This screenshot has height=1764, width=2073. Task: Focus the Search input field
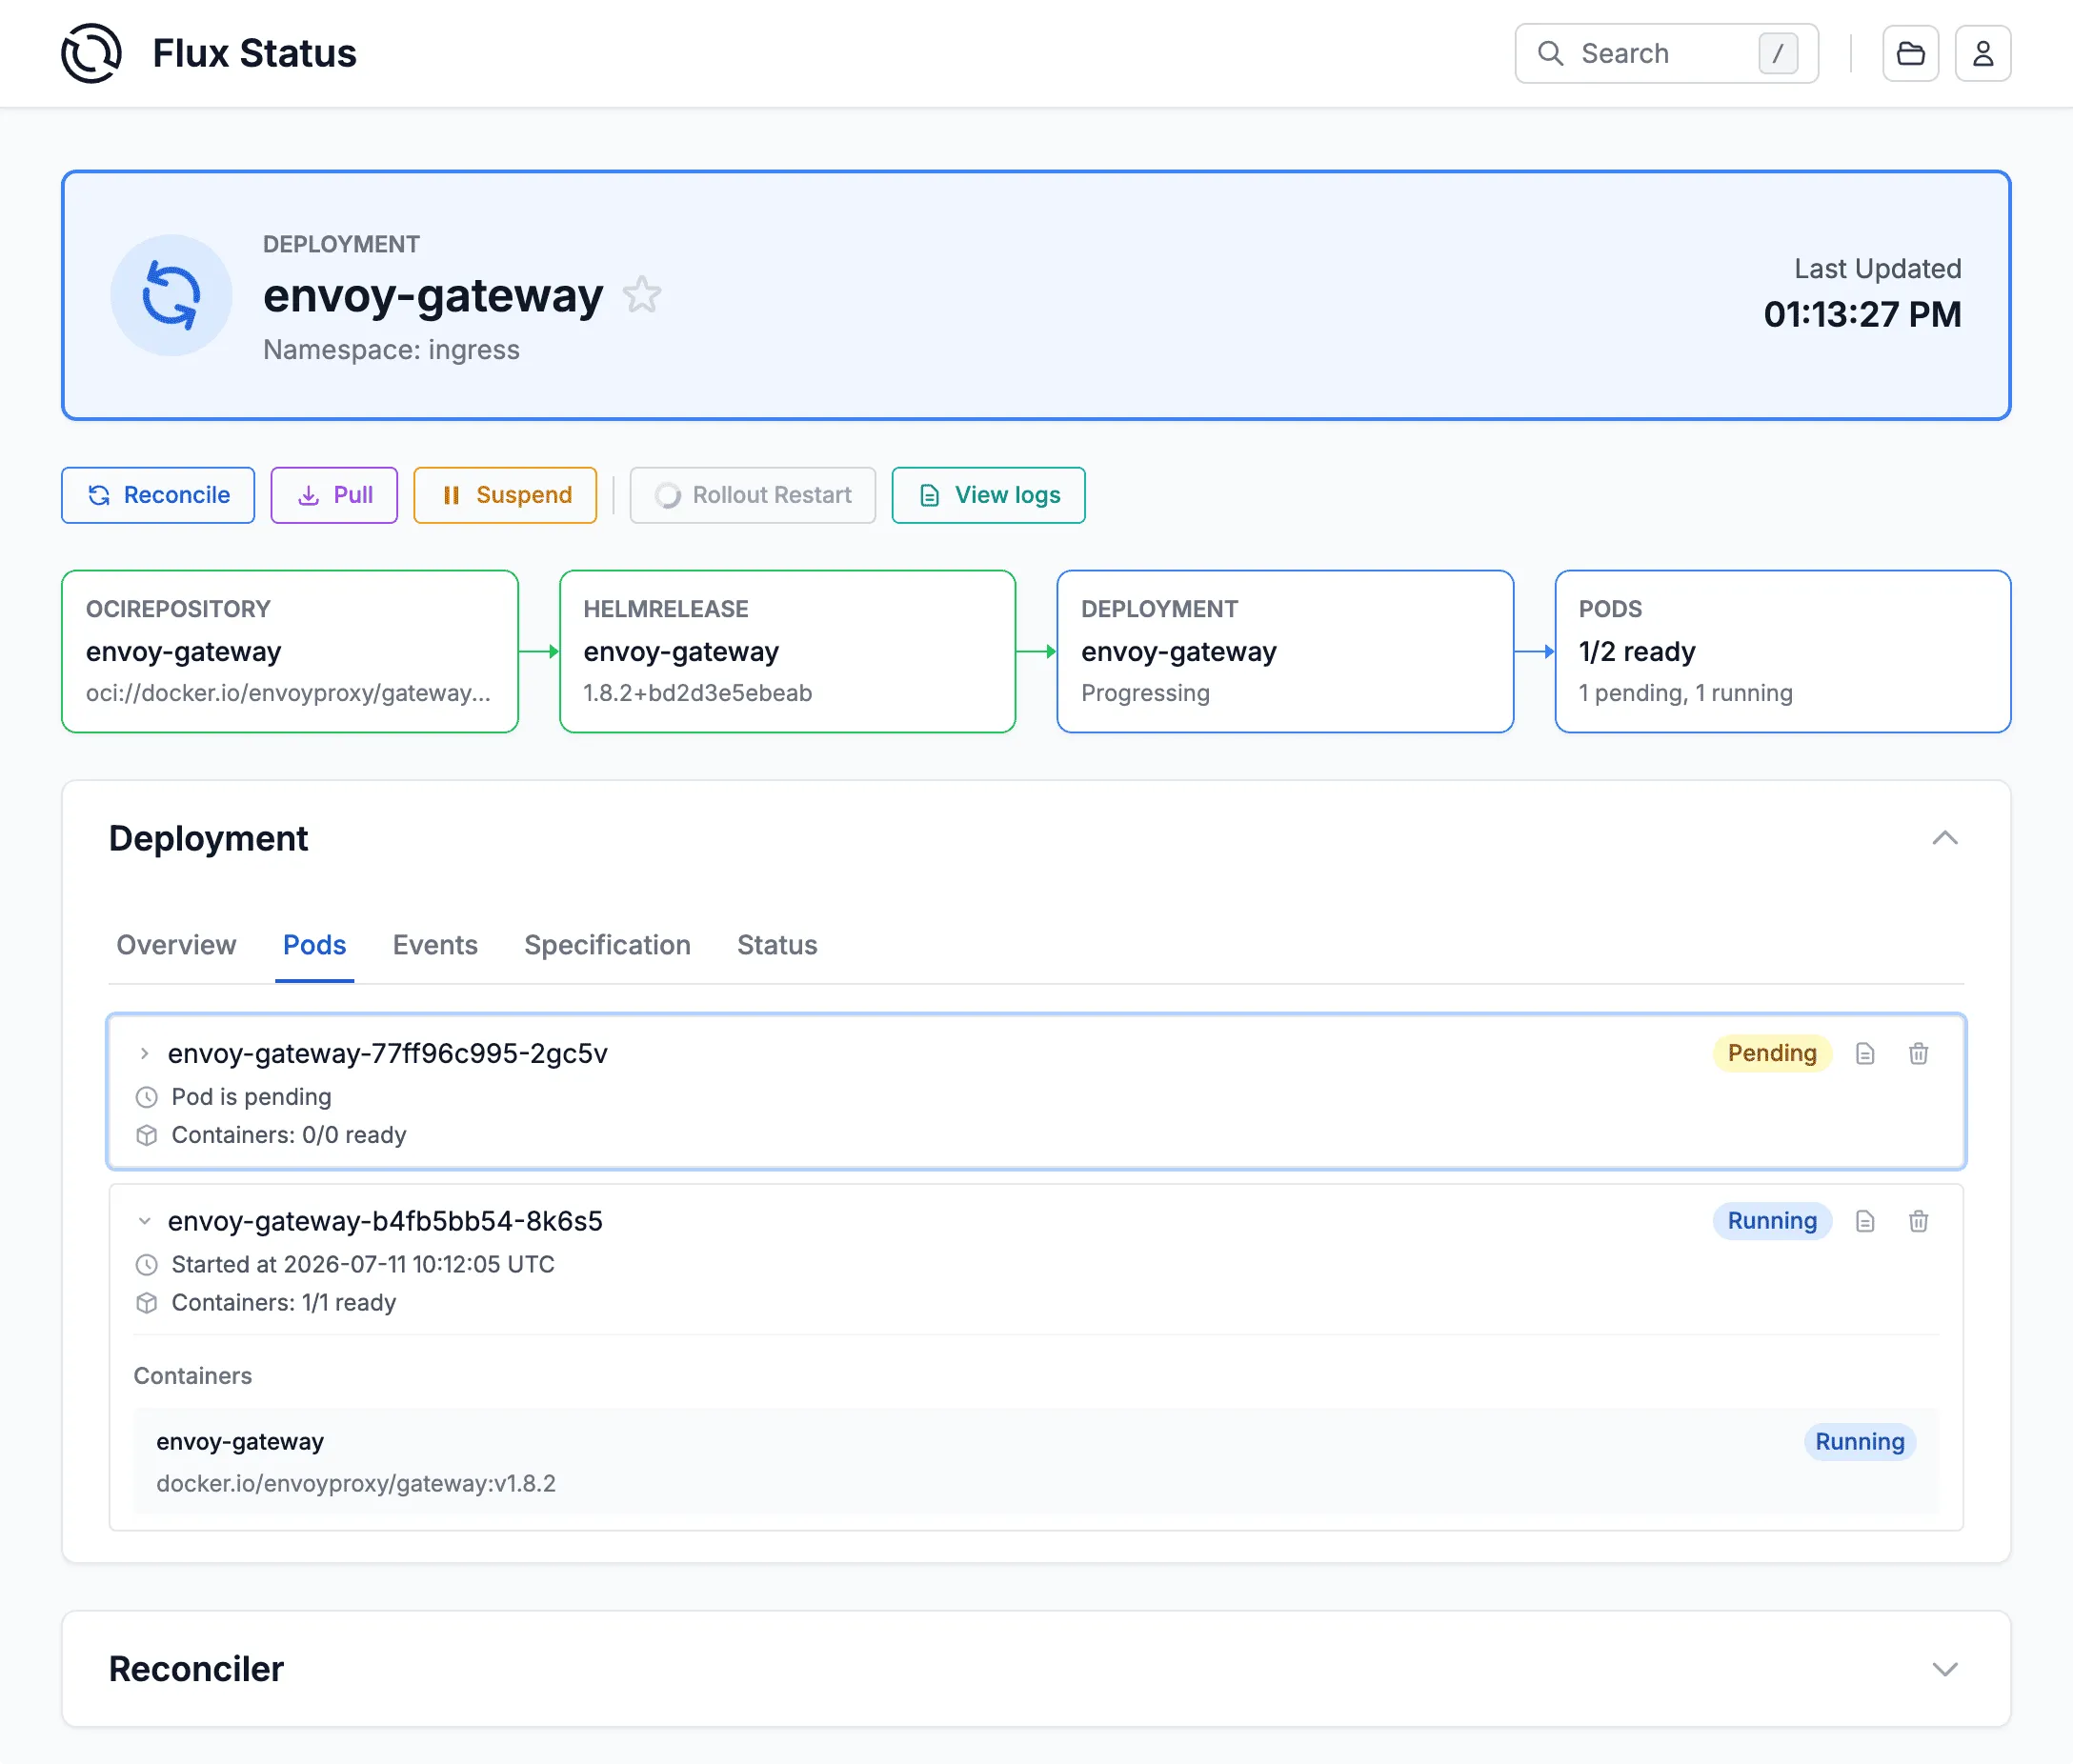[x=1665, y=53]
